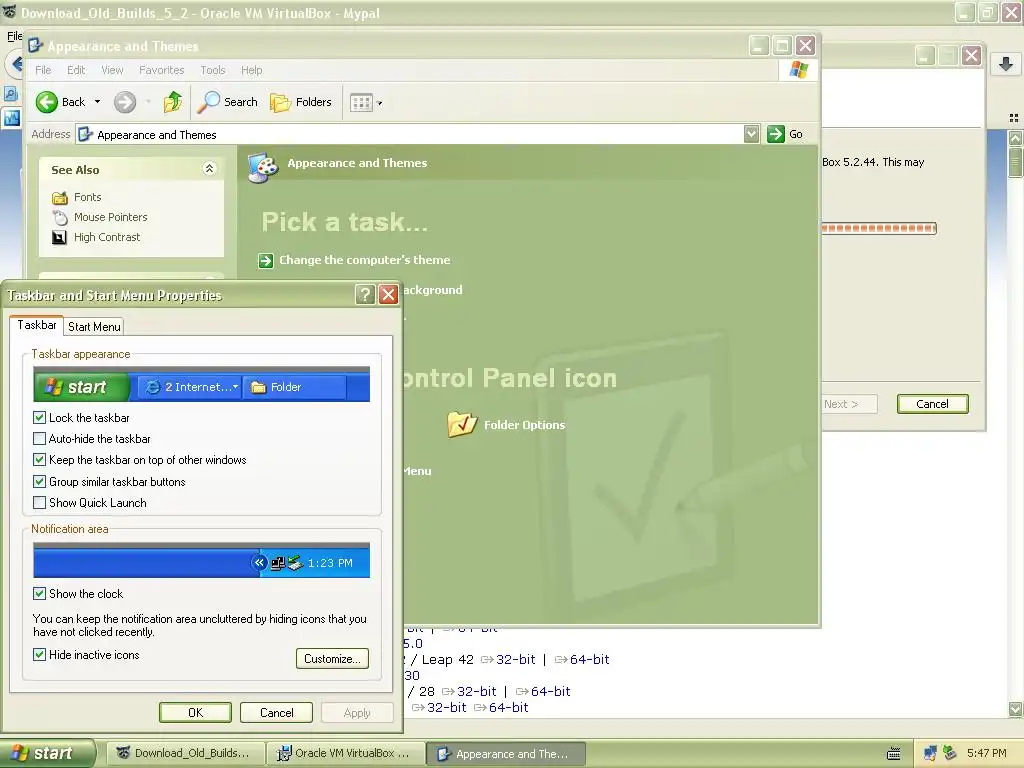Switch to Oracle VM VirtualBox taskbar button

pos(345,753)
